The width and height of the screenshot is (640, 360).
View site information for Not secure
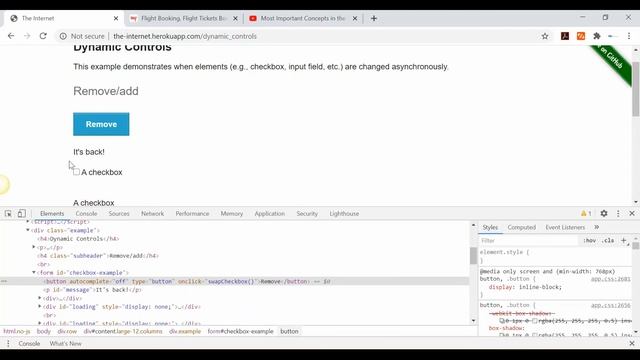click(82, 36)
